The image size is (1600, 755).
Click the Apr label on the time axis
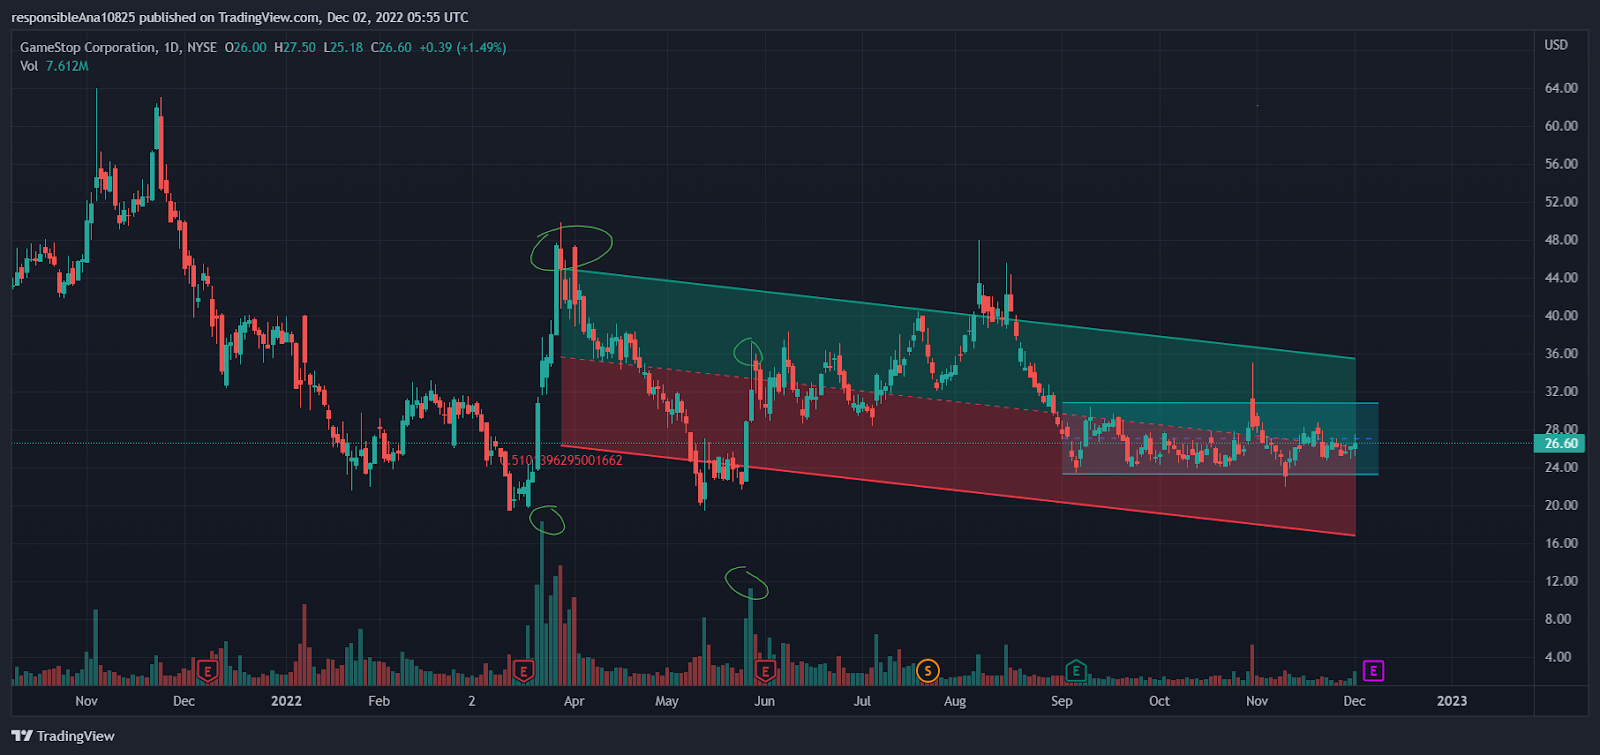(x=574, y=701)
